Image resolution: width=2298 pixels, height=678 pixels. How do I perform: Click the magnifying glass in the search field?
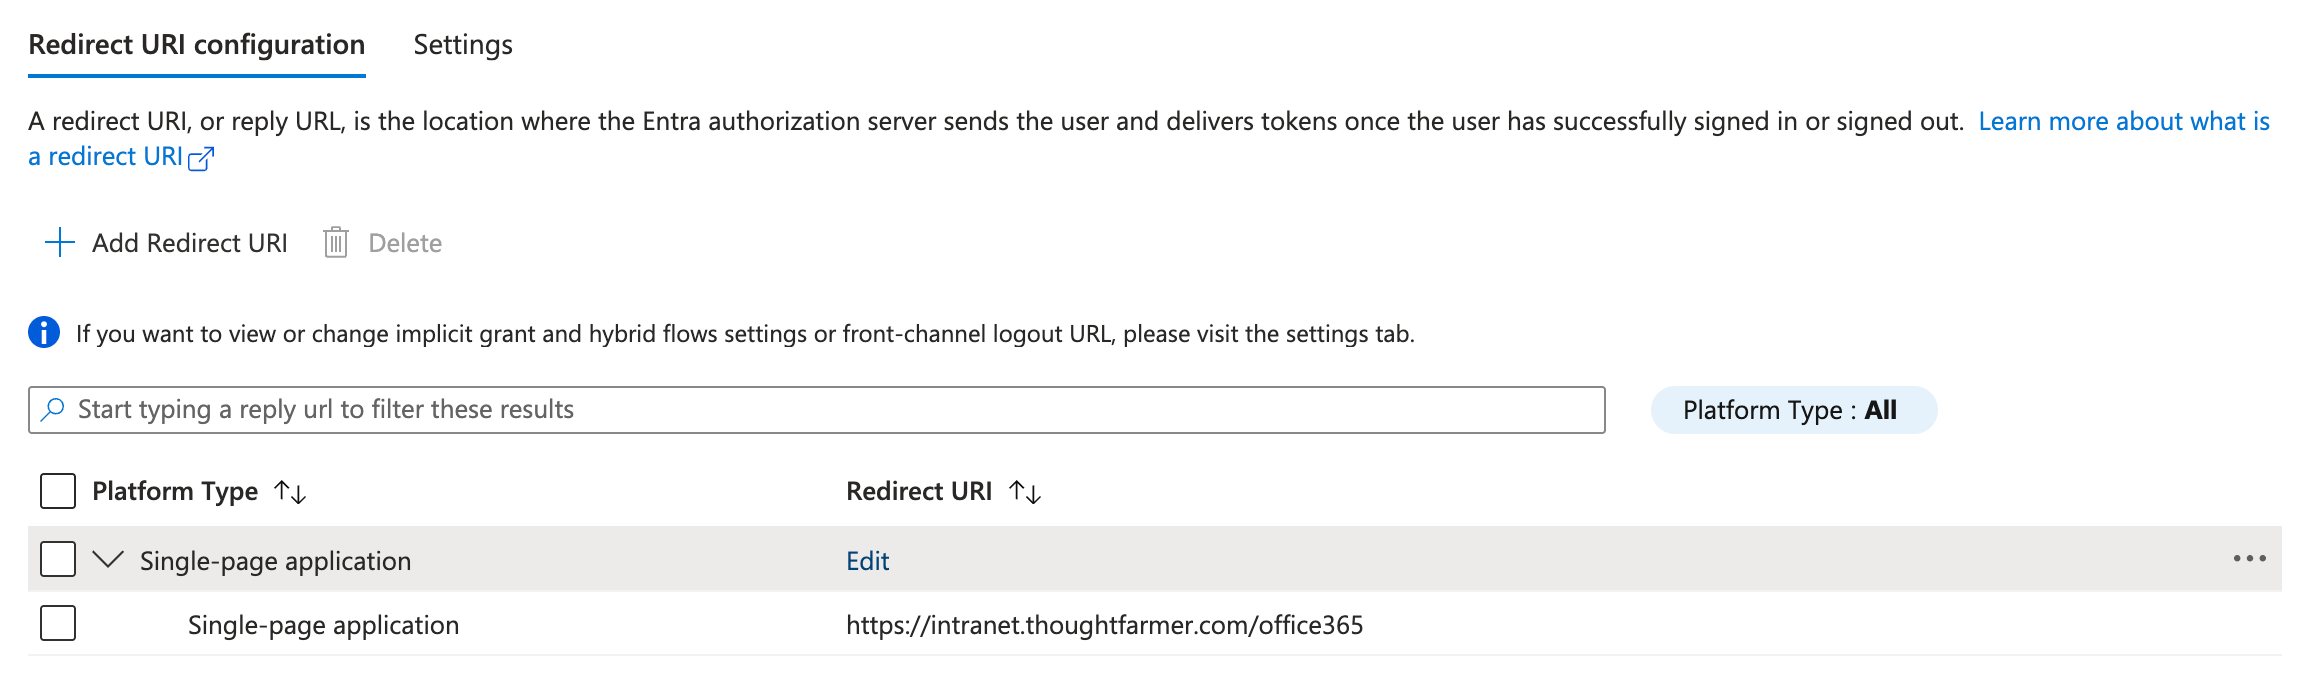(53, 408)
